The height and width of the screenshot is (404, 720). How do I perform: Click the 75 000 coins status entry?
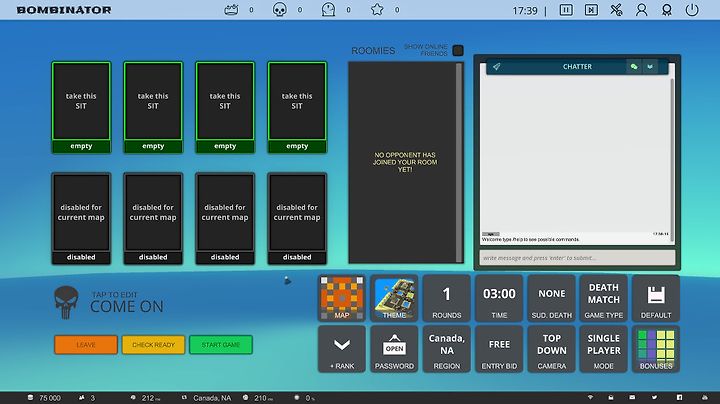(44, 398)
